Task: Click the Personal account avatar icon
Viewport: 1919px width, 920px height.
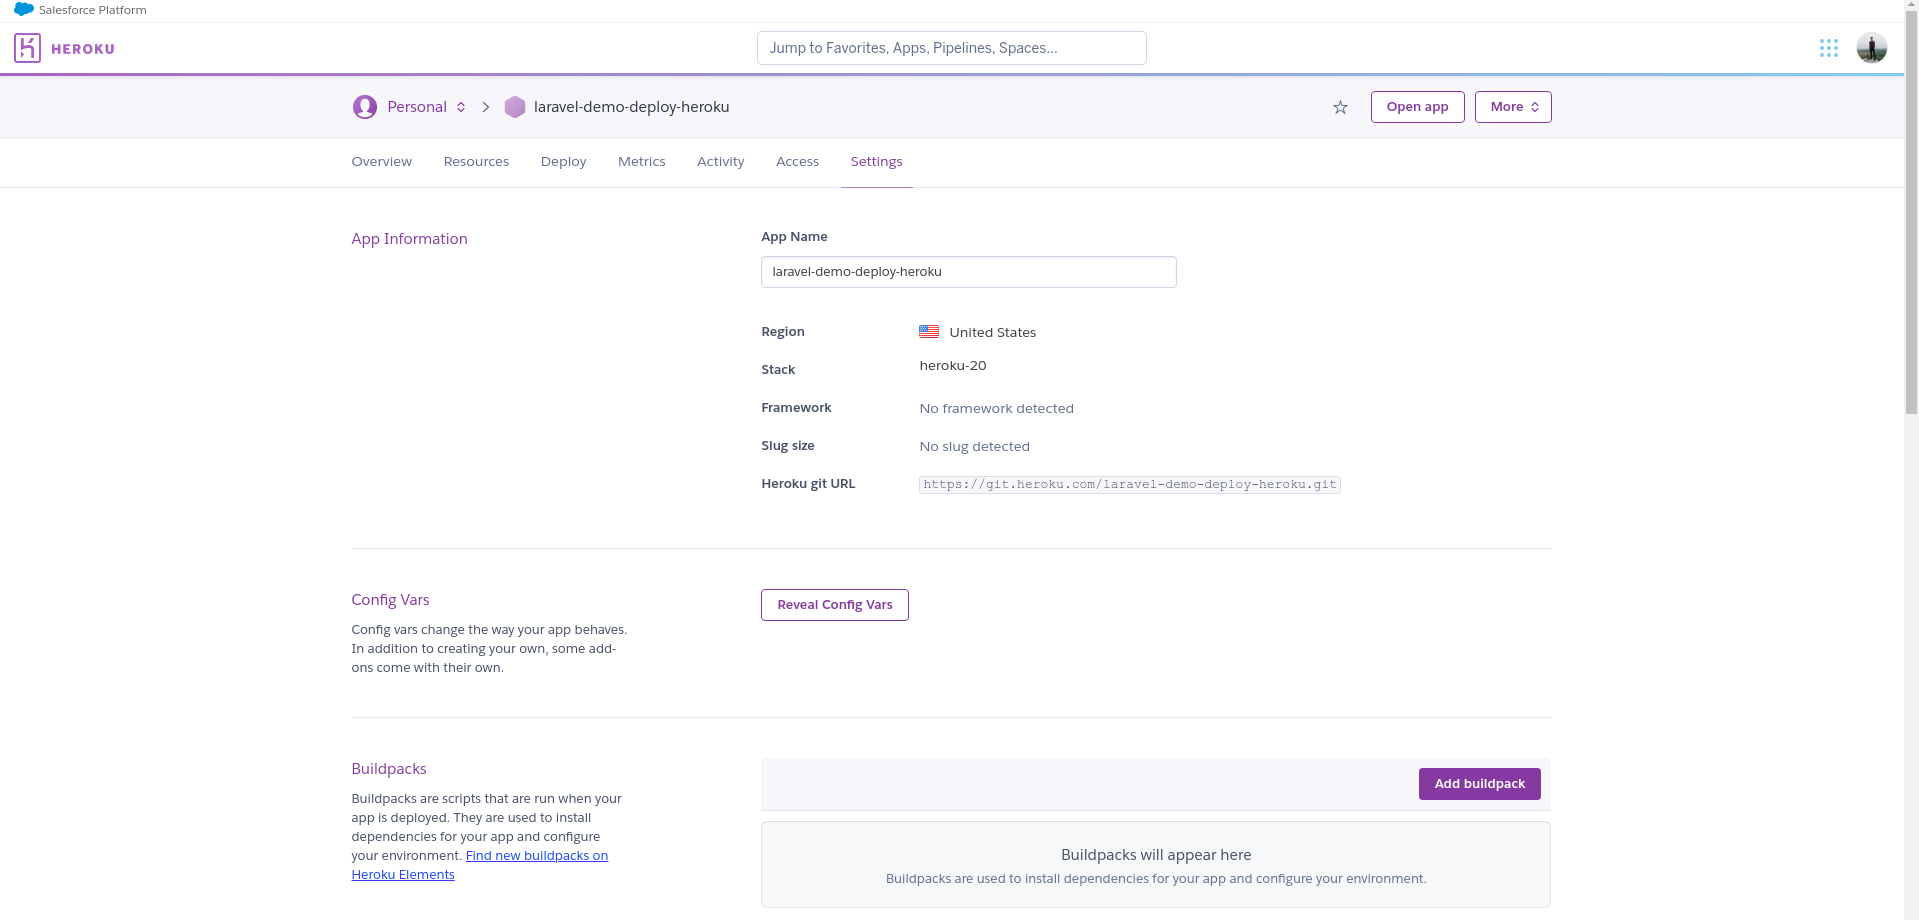Action: point(364,106)
